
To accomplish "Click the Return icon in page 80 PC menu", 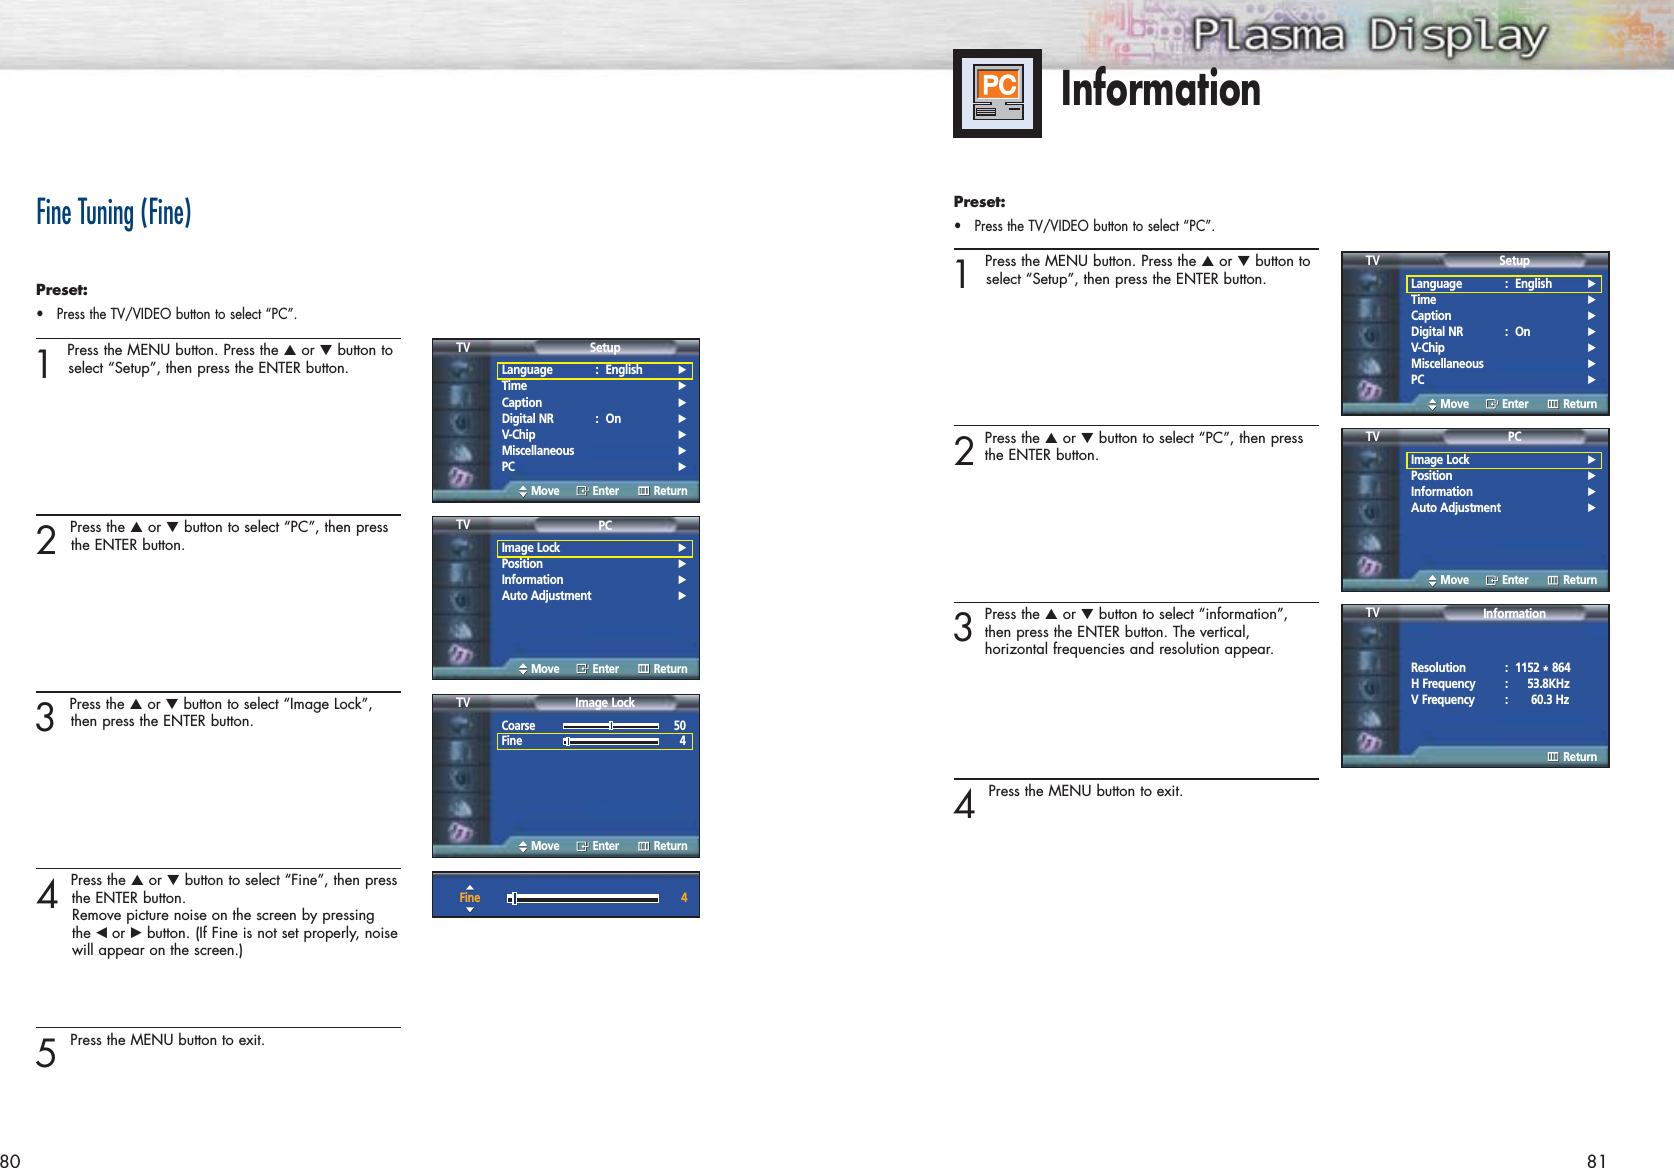I will point(644,669).
